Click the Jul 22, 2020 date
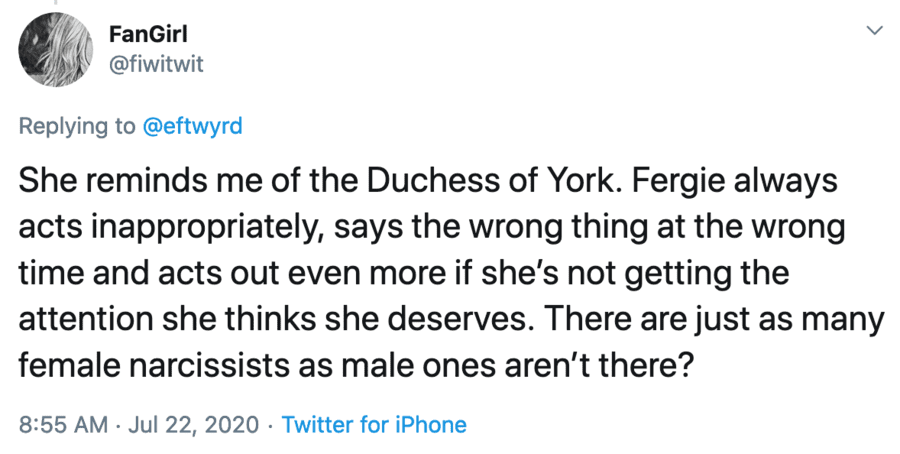Image resolution: width=900 pixels, height=454 pixels. (193, 424)
